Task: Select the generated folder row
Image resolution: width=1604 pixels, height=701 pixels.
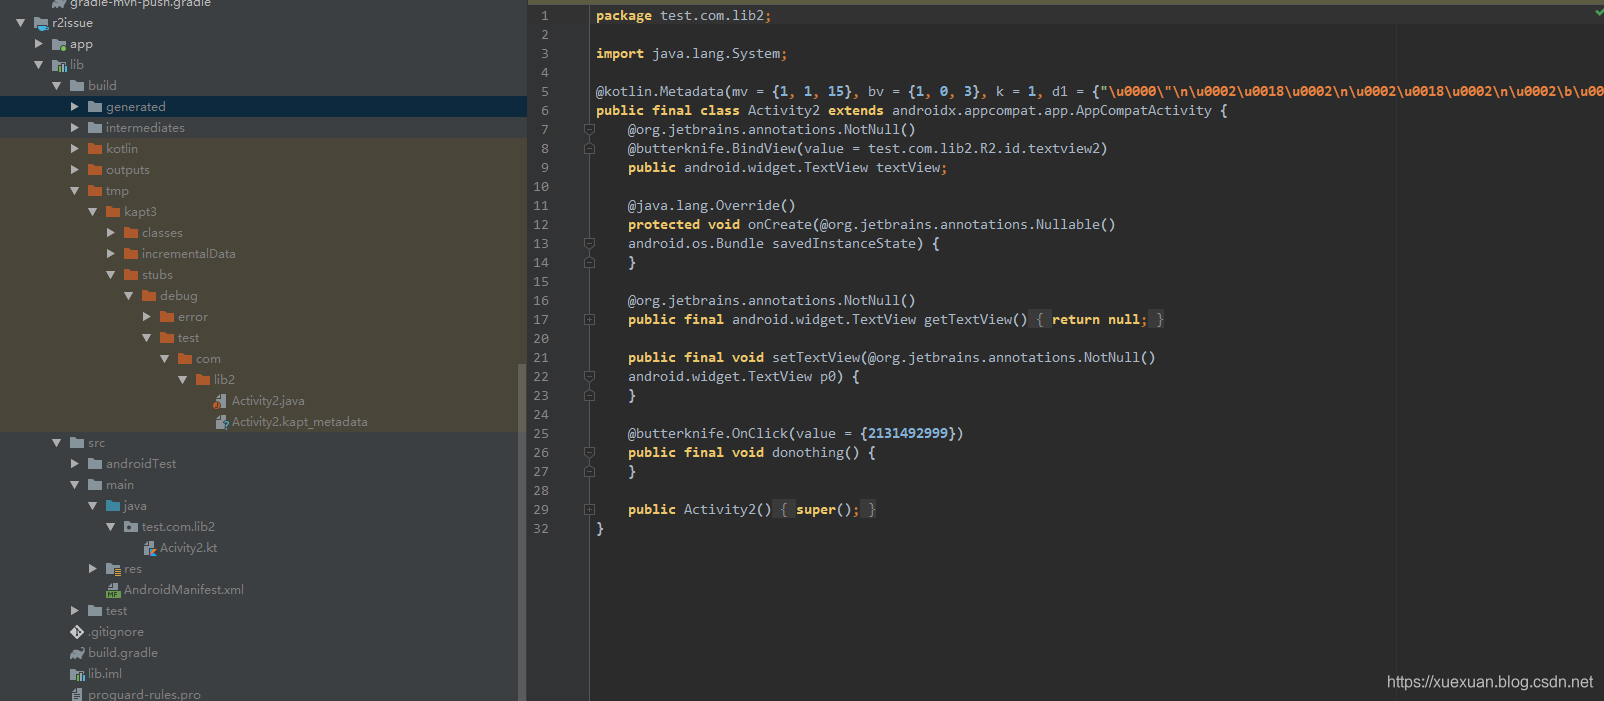Action: 263,107
